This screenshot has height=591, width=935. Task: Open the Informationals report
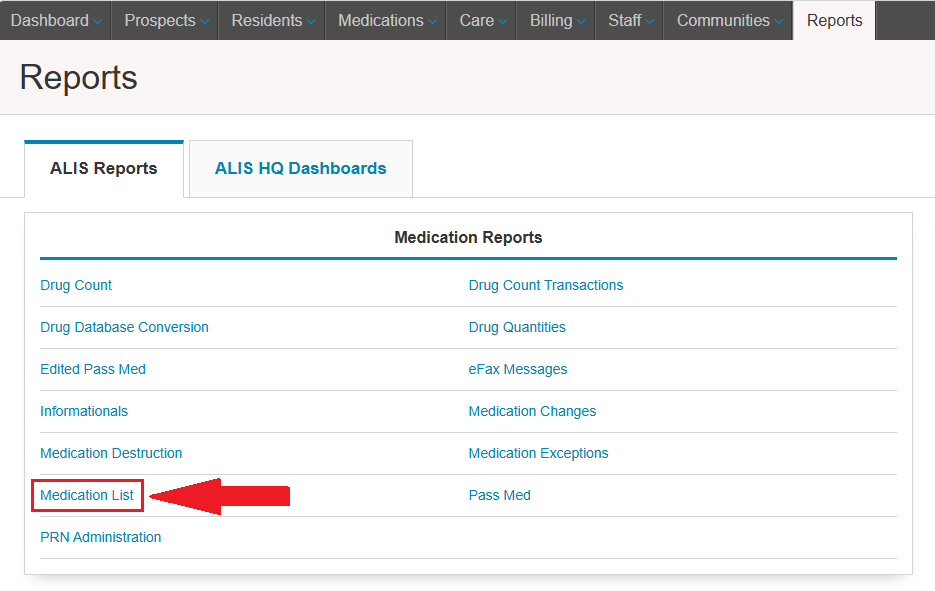pos(83,411)
